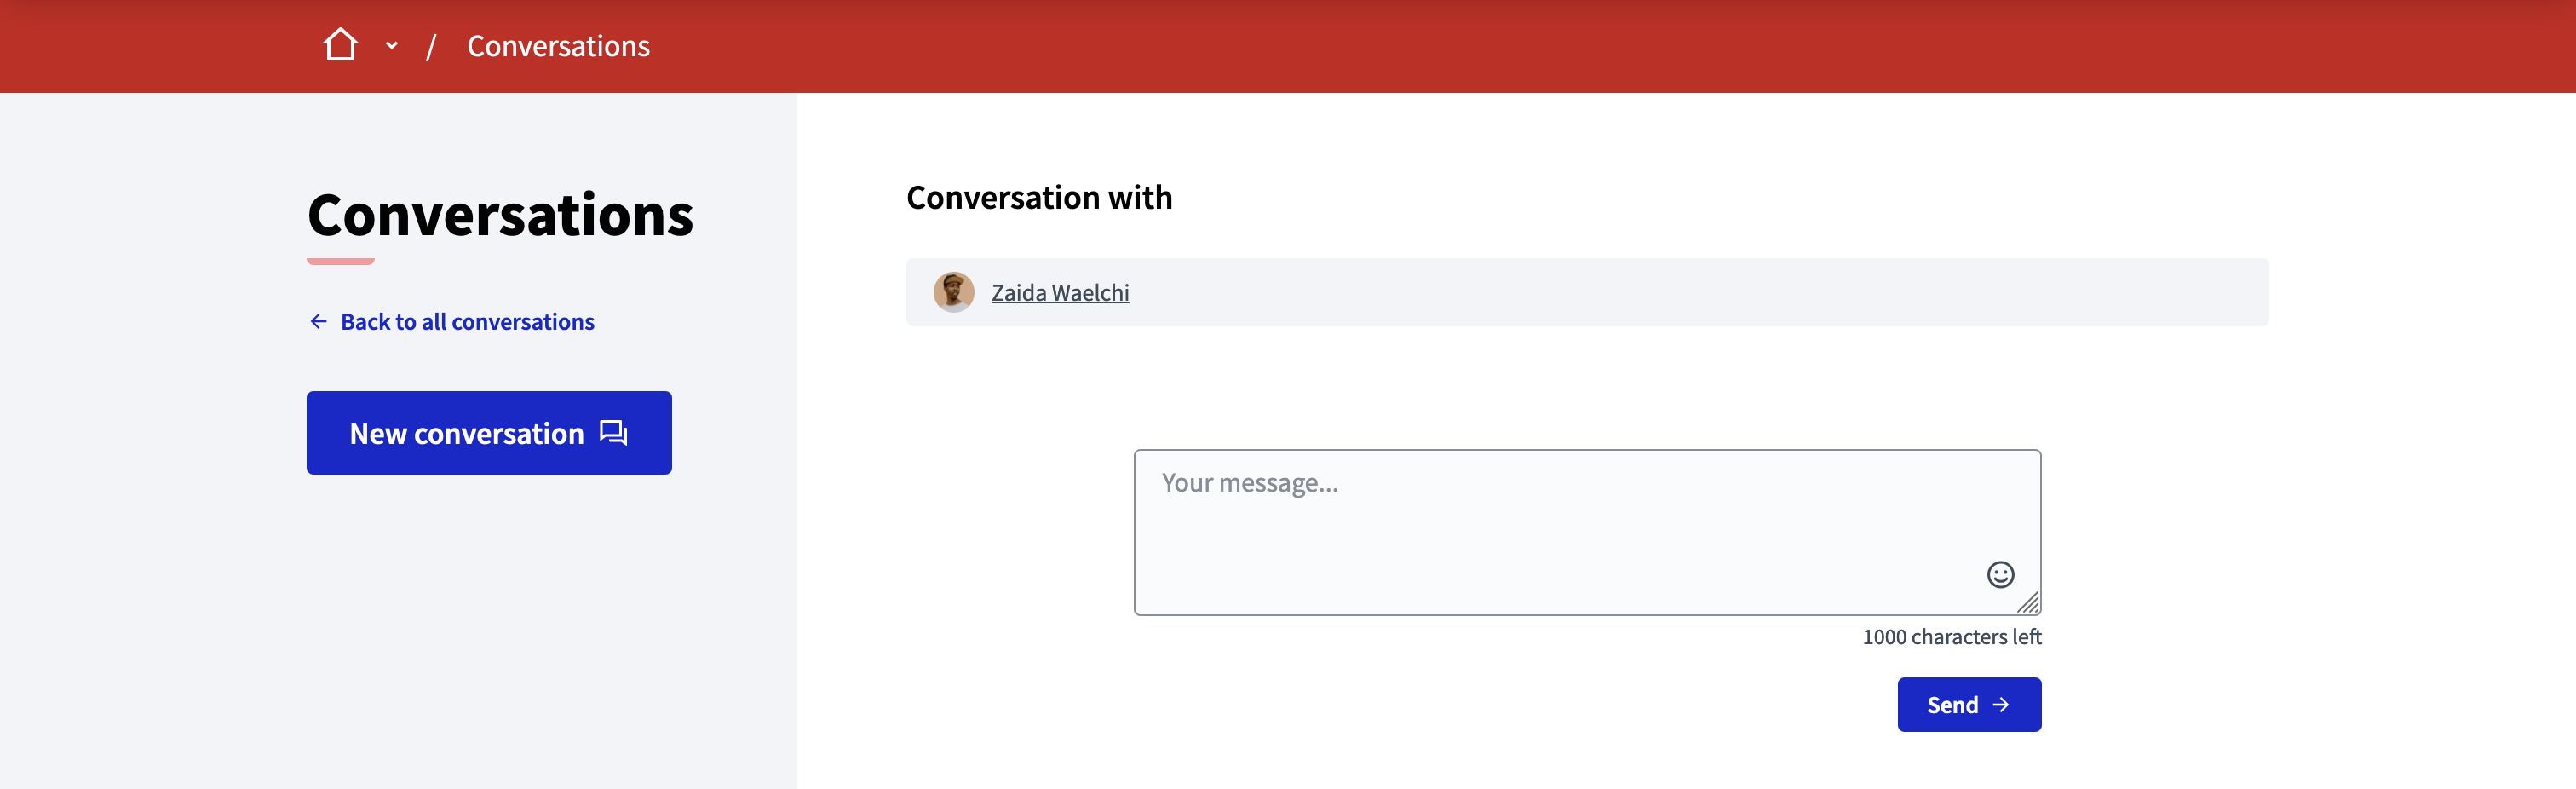Click Zaida Waelchi's profile avatar picture
Screen dimensions: 2576x789
(954, 292)
